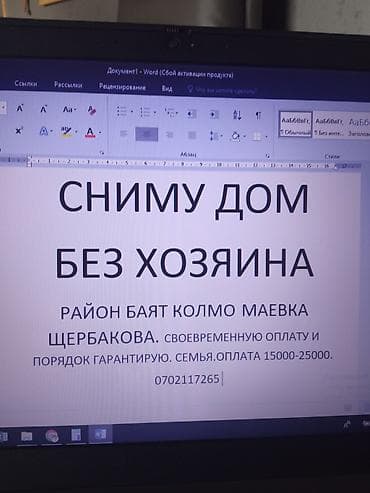Sort text with the A-Z sort icon
Viewport: 370px width, 493px height.
click(237, 115)
